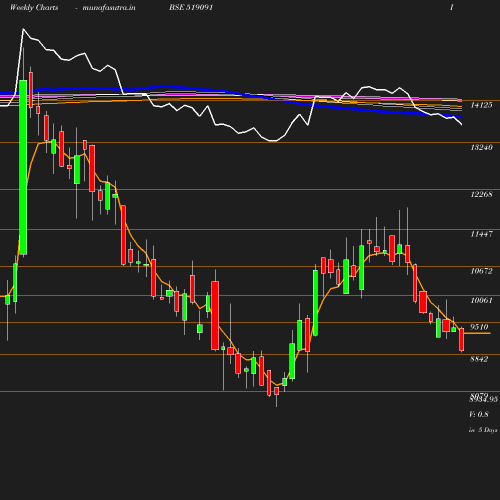
Task: Click the 'in 5 Days' label
Action: 483,430
